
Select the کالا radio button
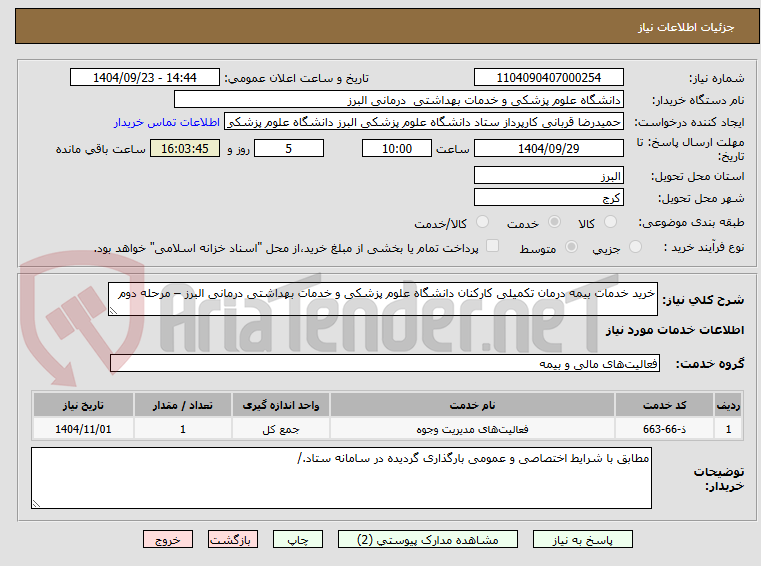click(x=610, y=222)
